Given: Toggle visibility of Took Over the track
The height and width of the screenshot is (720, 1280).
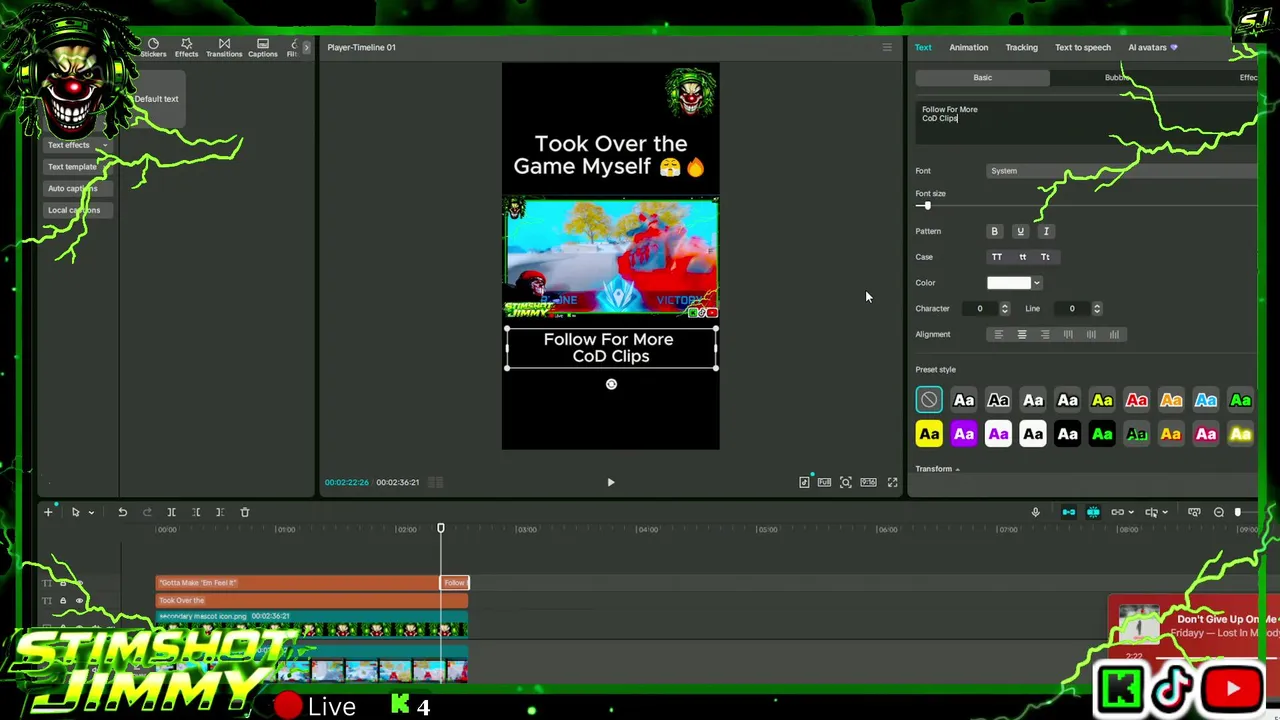Looking at the screenshot, I should pyautogui.click(x=79, y=601).
